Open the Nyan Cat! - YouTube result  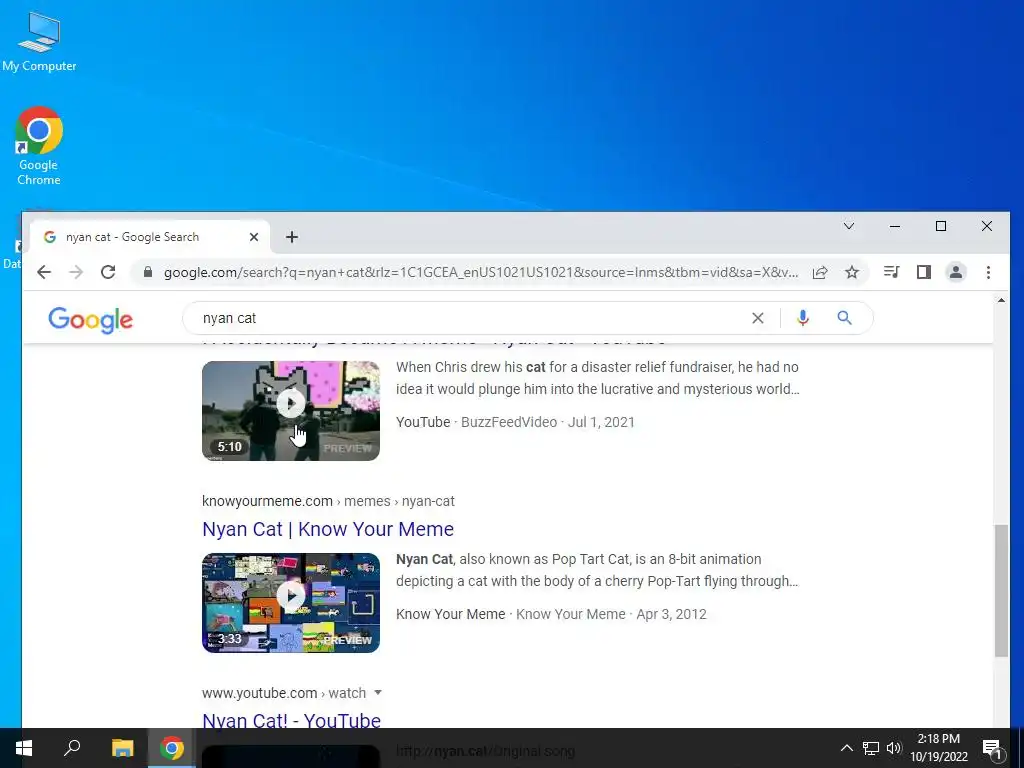(291, 720)
